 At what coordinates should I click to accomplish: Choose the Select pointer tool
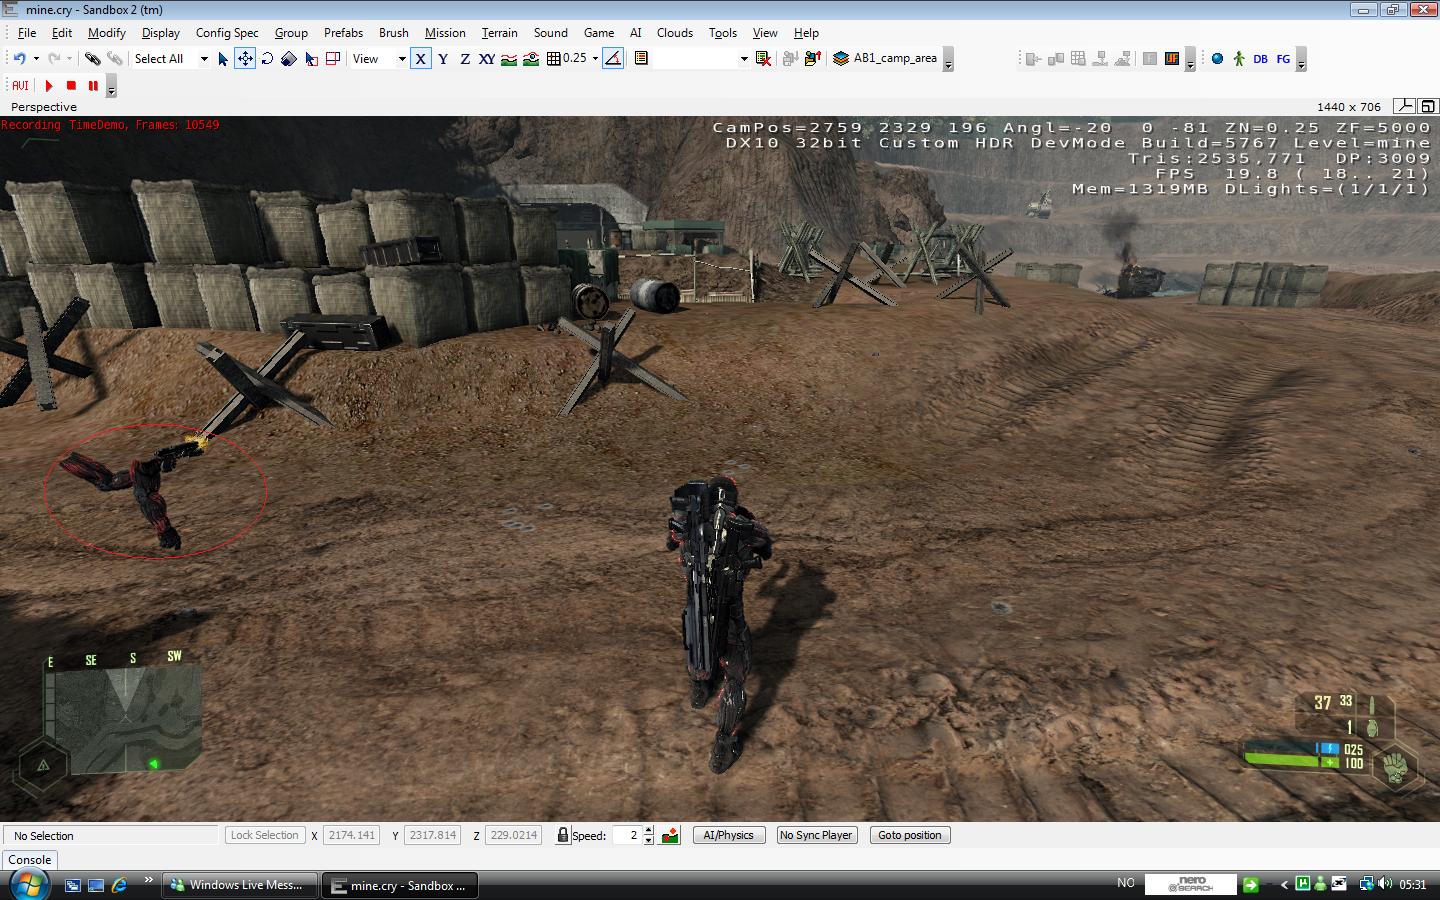tap(223, 58)
